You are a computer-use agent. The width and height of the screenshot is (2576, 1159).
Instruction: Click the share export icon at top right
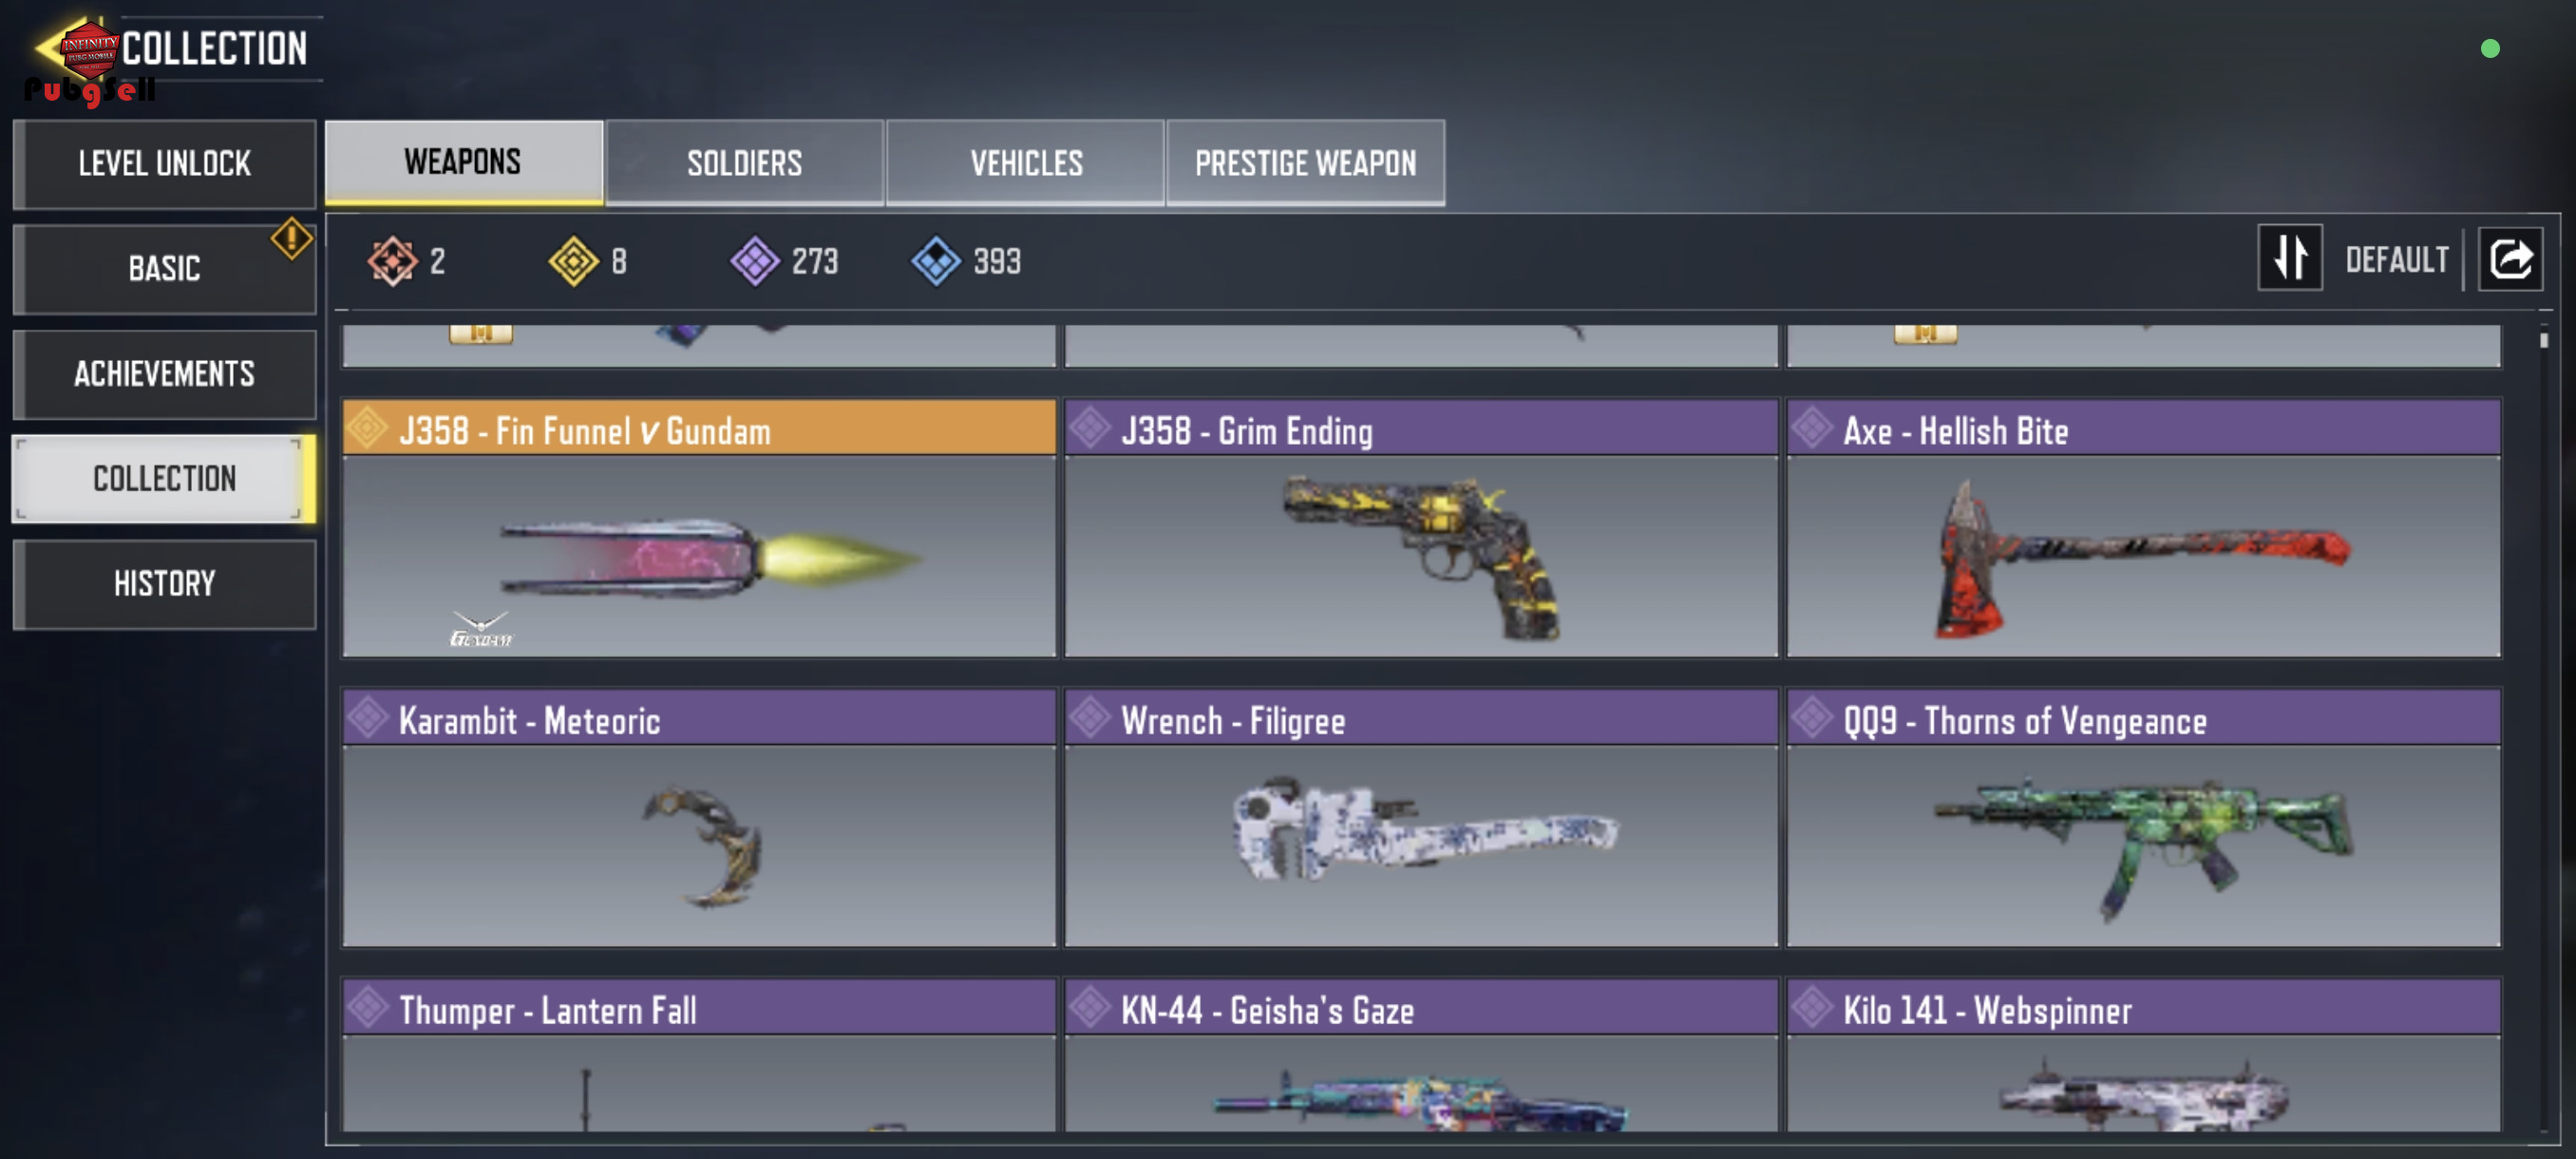click(2509, 259)
